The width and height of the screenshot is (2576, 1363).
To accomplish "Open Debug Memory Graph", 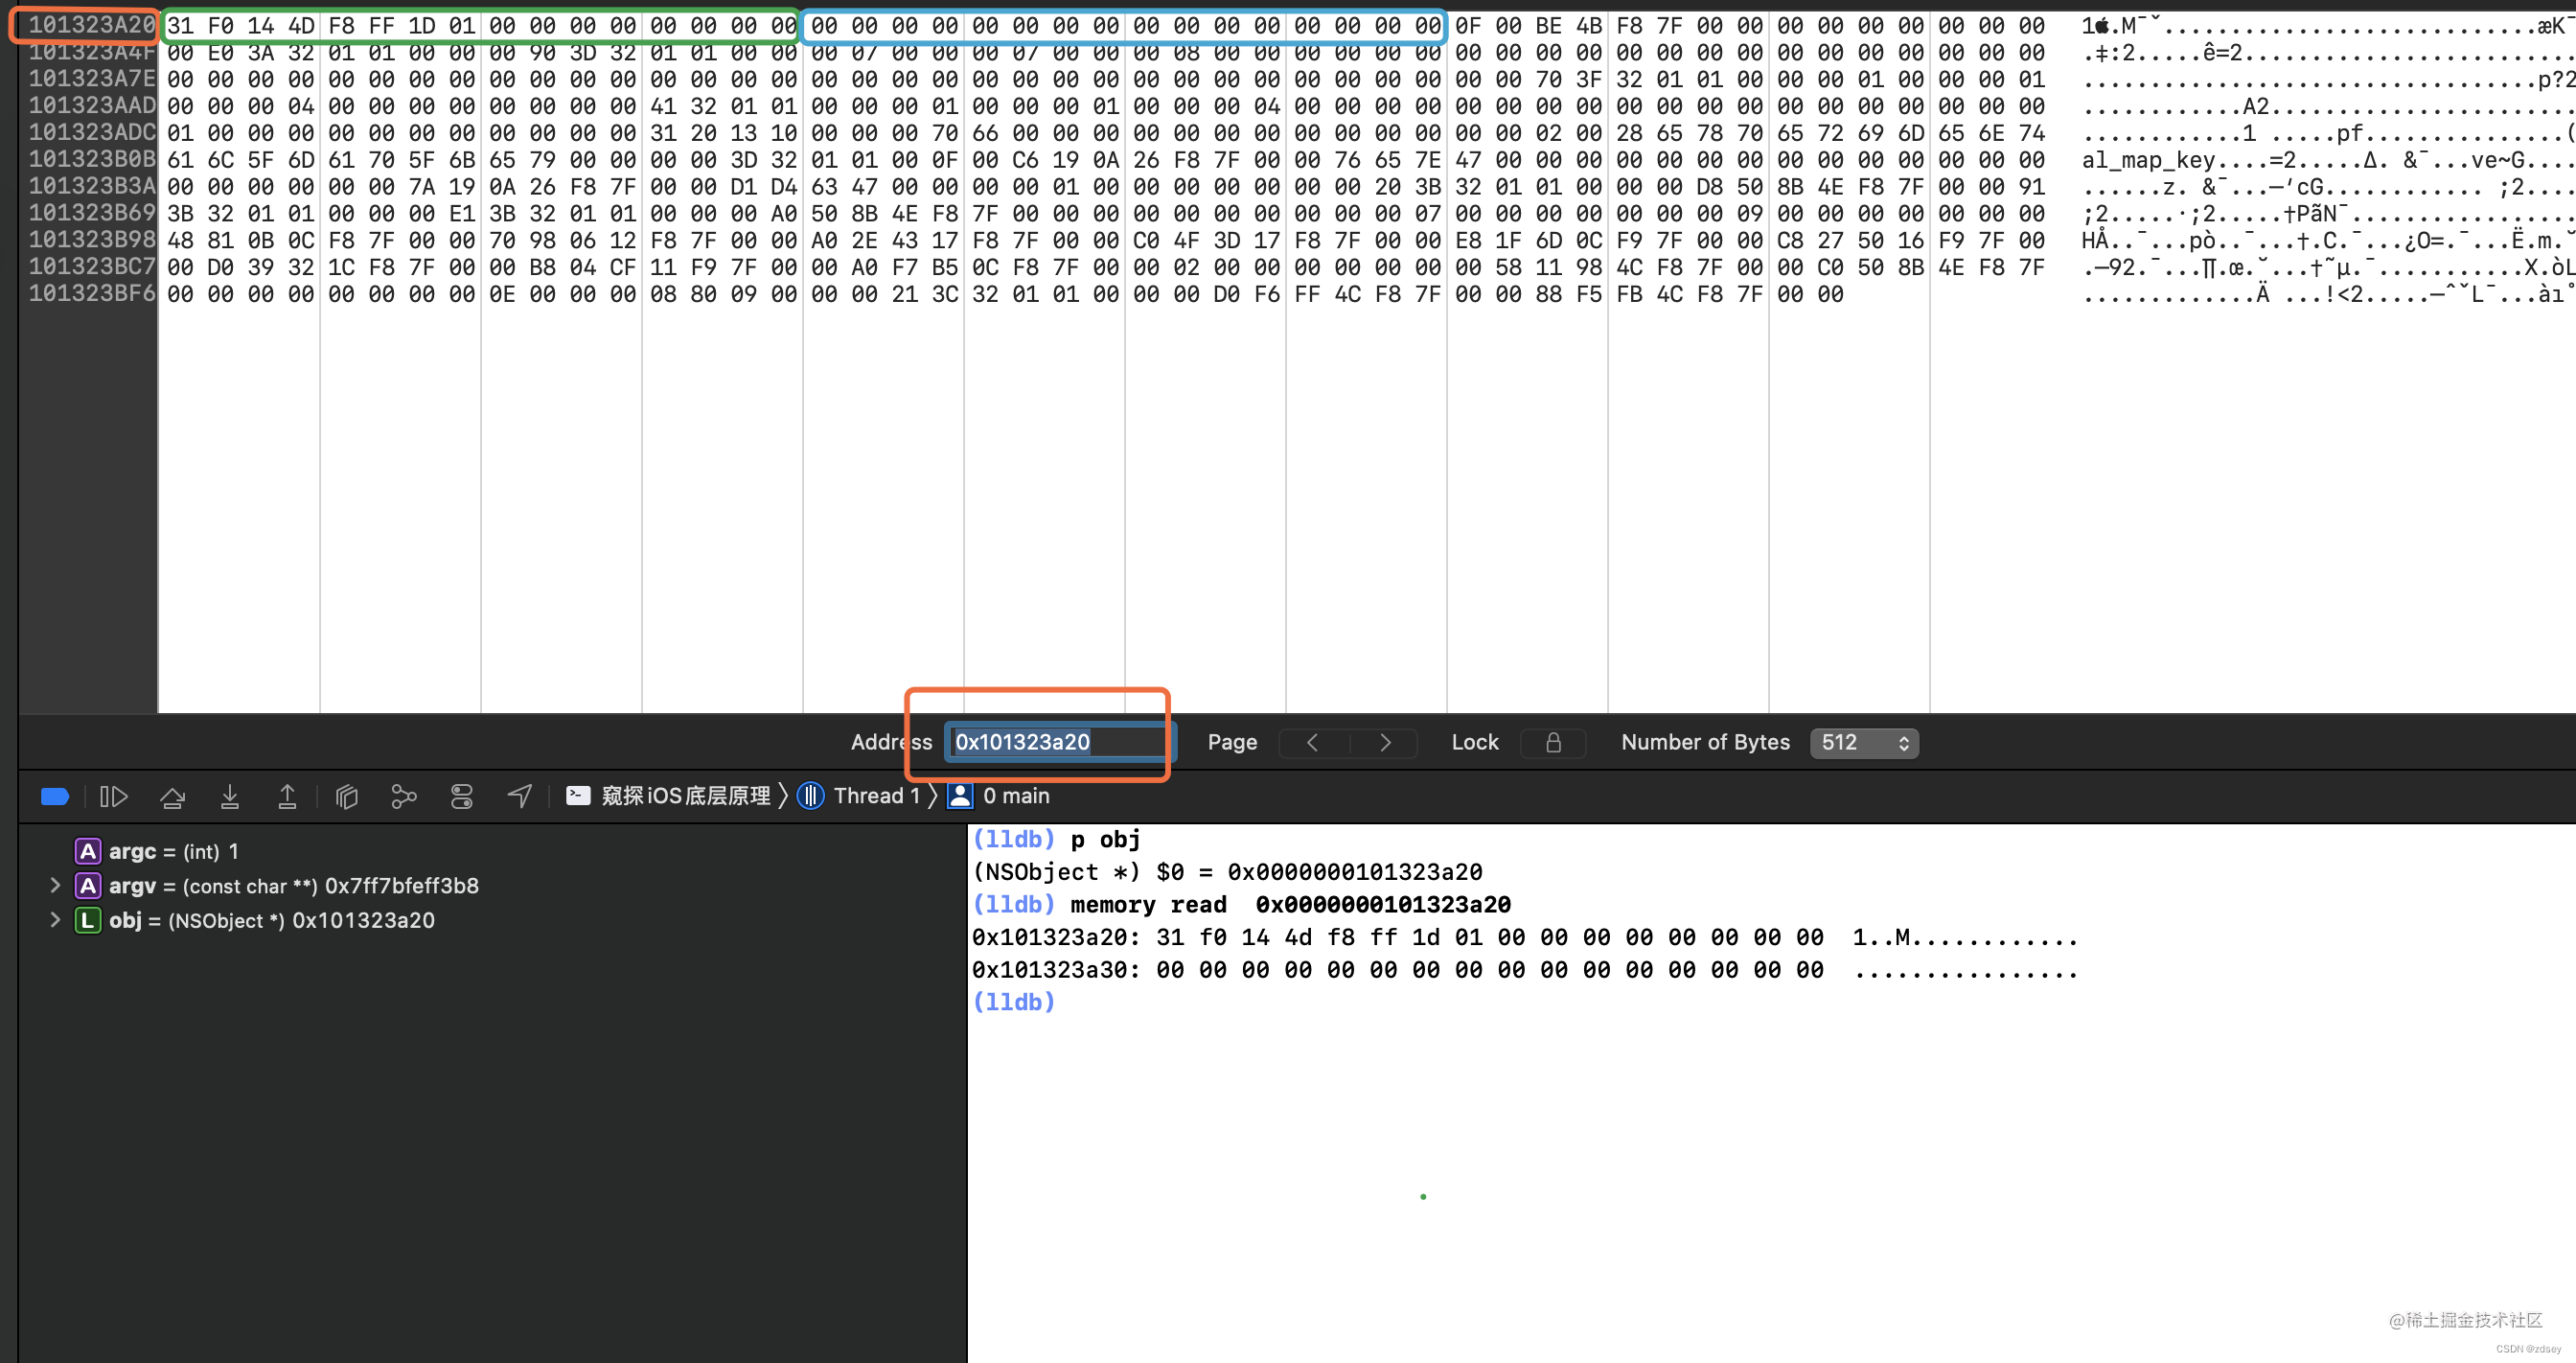I will click(x=404, y=796).
